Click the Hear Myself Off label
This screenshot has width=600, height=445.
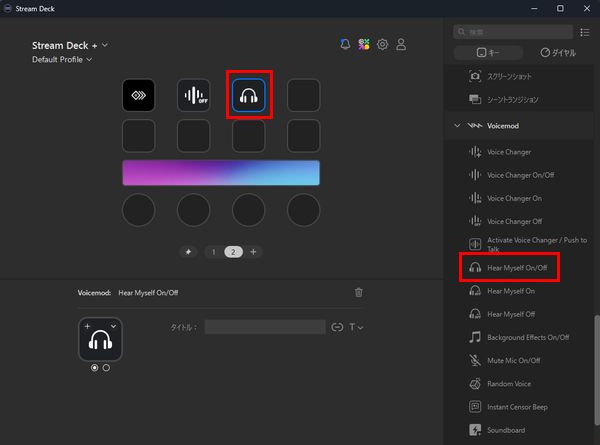tap(511, 315)
